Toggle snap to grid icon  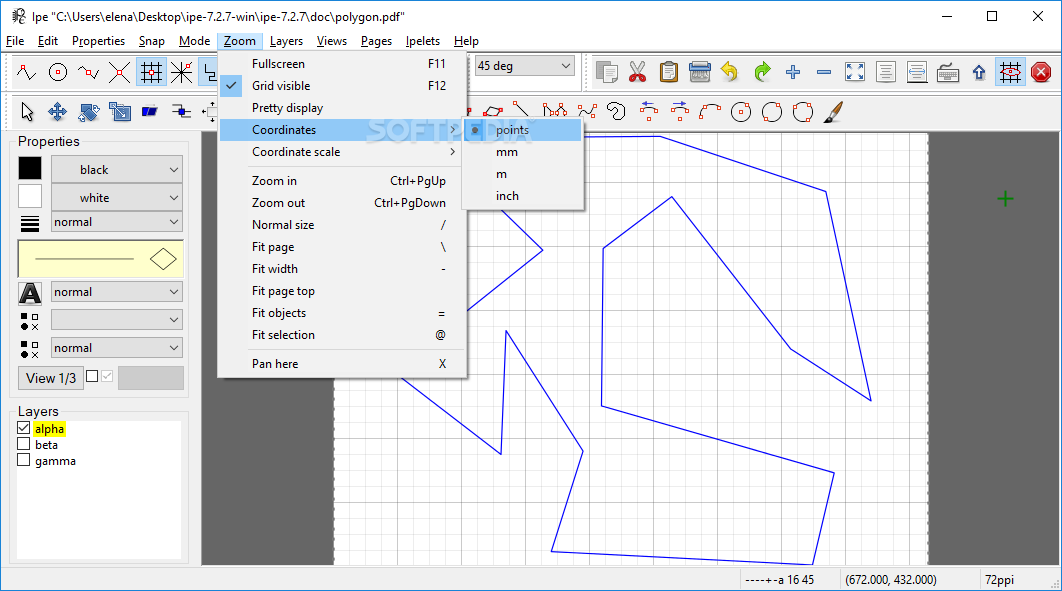point(151,72)
